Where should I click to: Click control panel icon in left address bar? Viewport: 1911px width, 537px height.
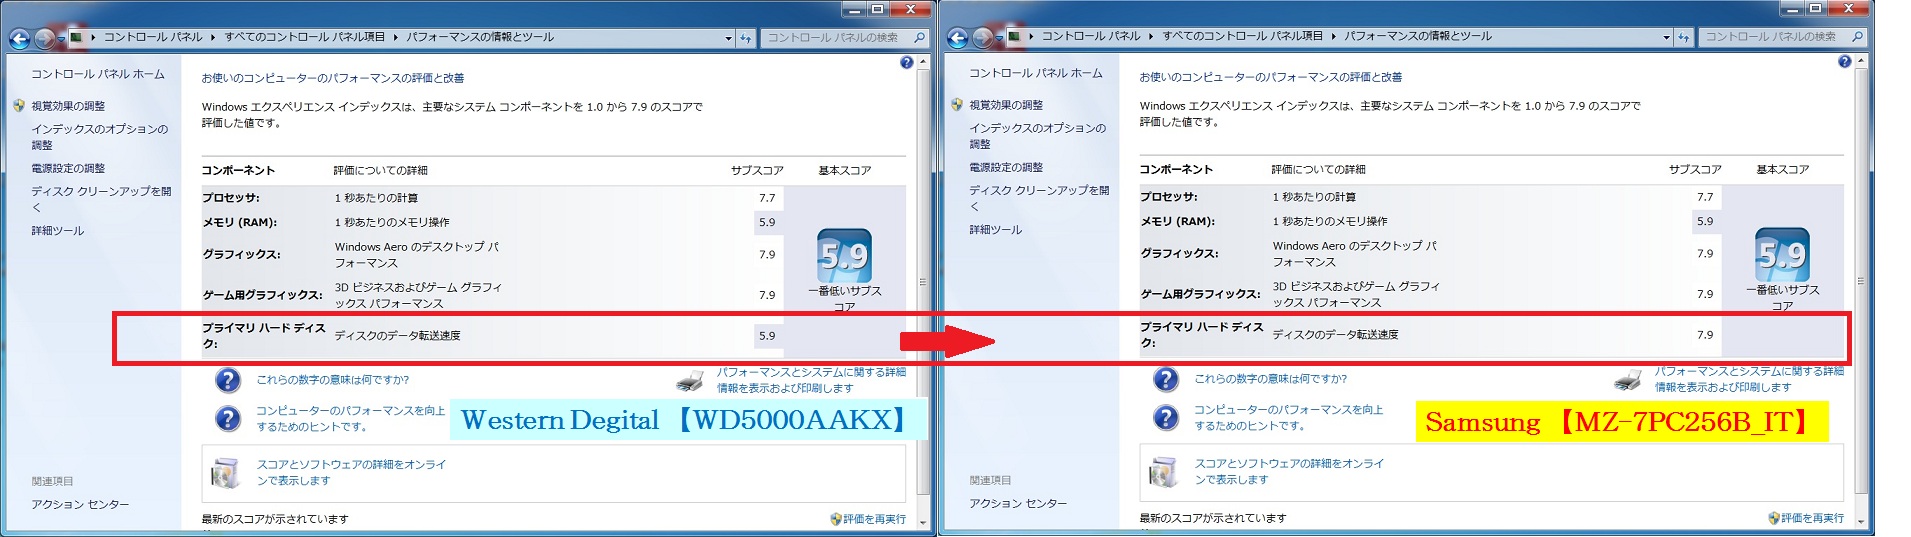(76, 37)
